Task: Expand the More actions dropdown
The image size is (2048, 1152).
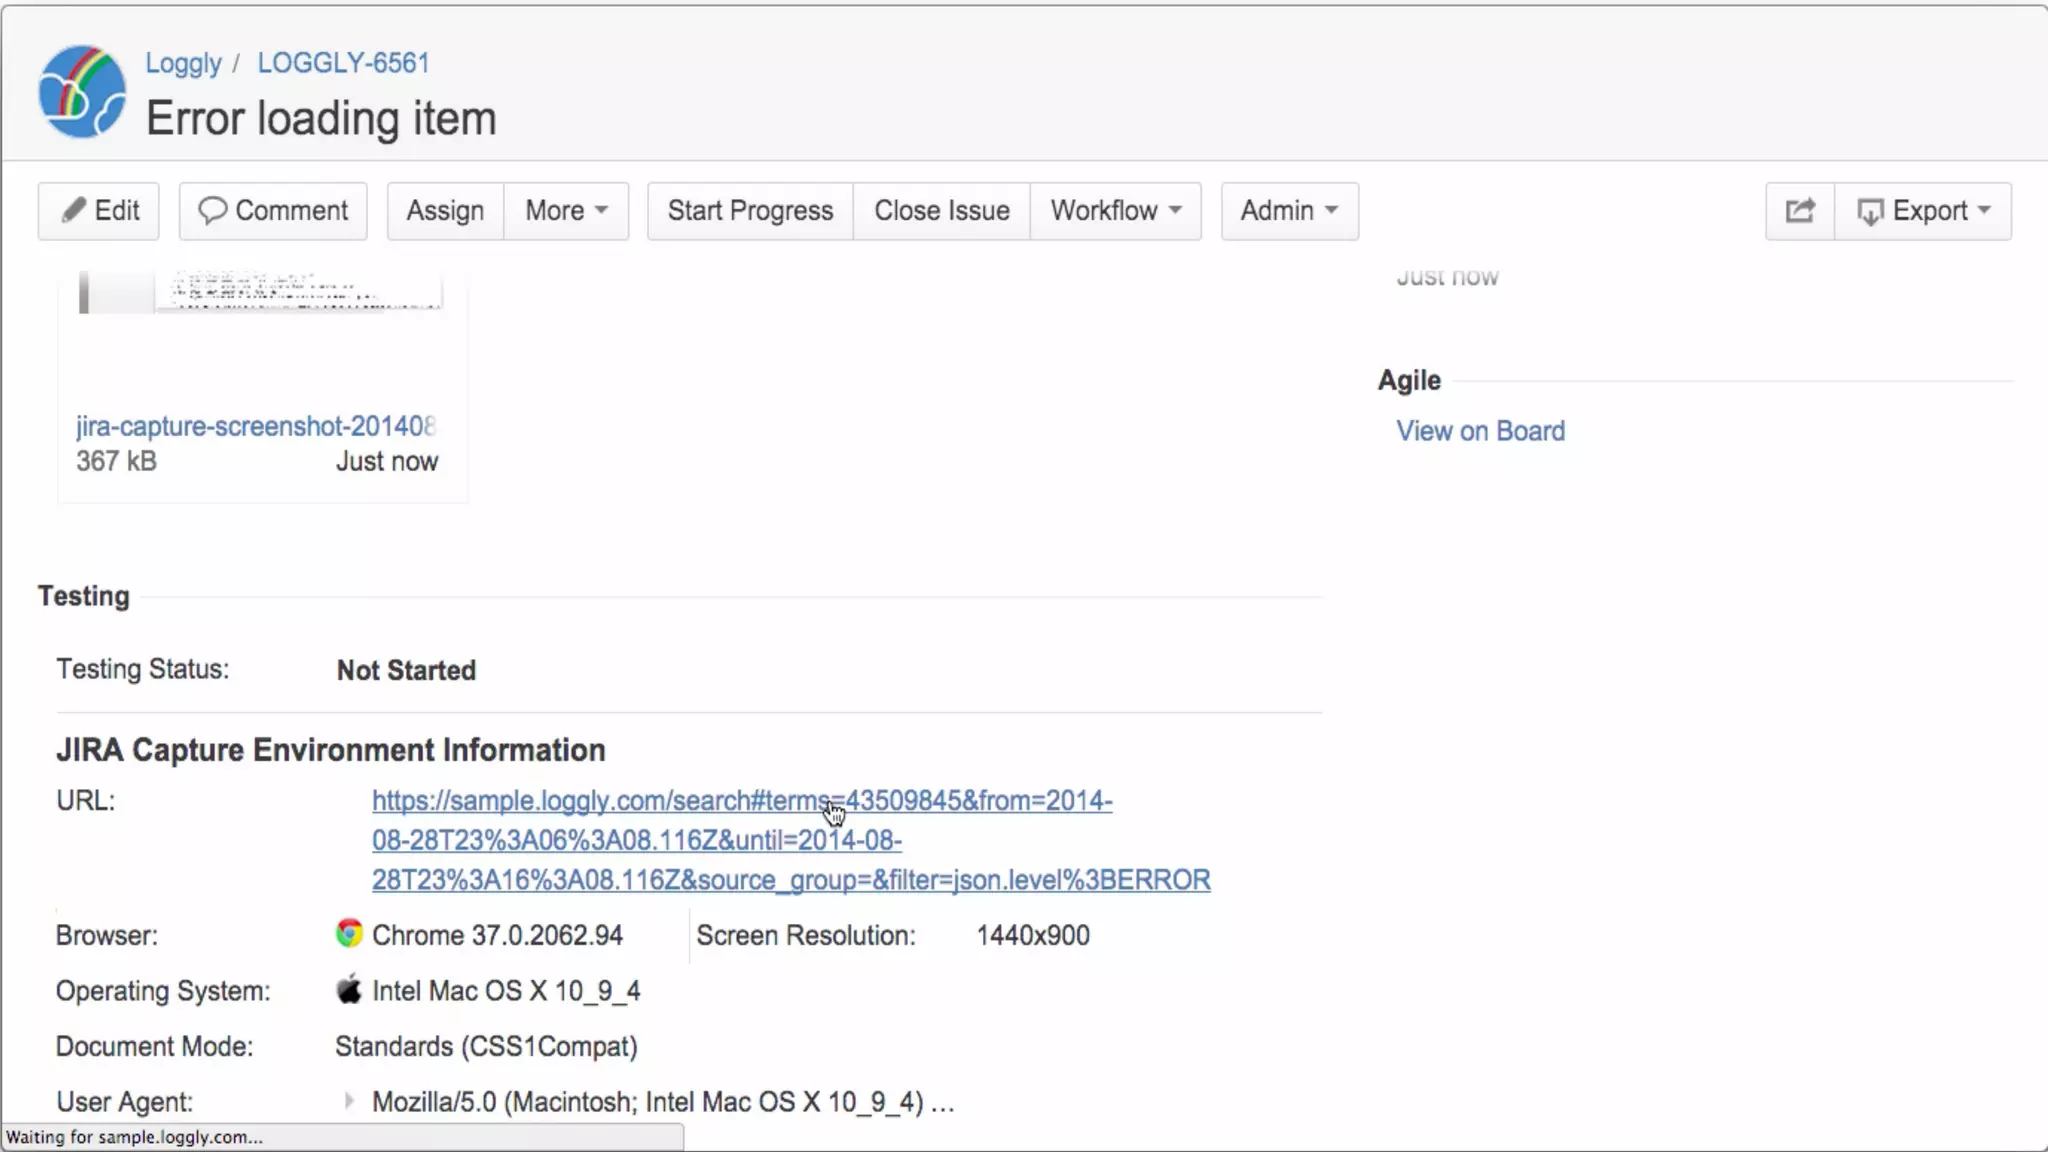Action: [566, 211]
